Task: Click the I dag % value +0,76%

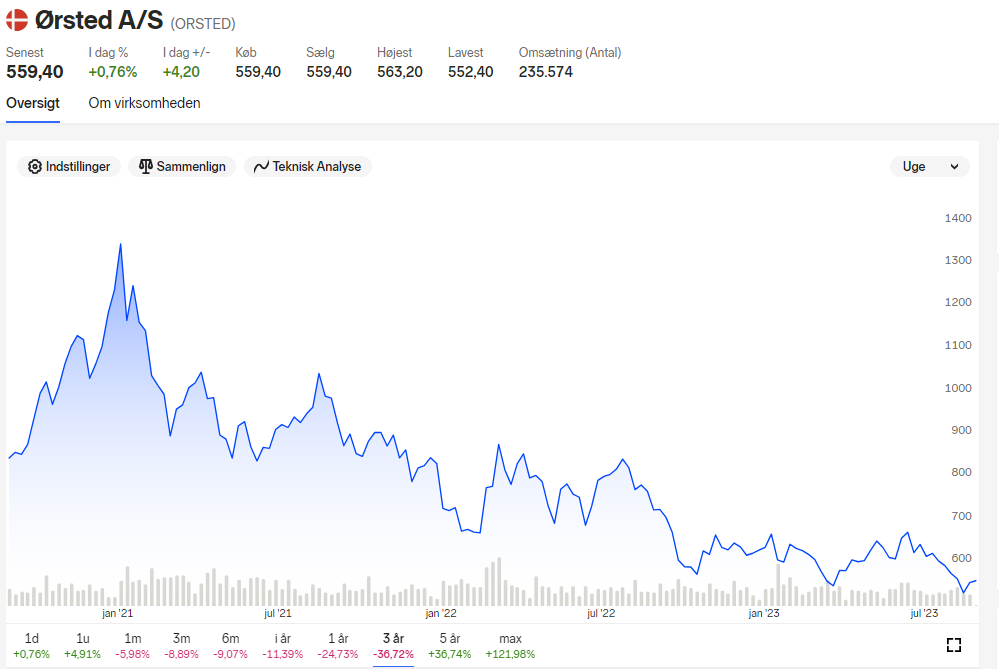Action: [x=113, y=72]
